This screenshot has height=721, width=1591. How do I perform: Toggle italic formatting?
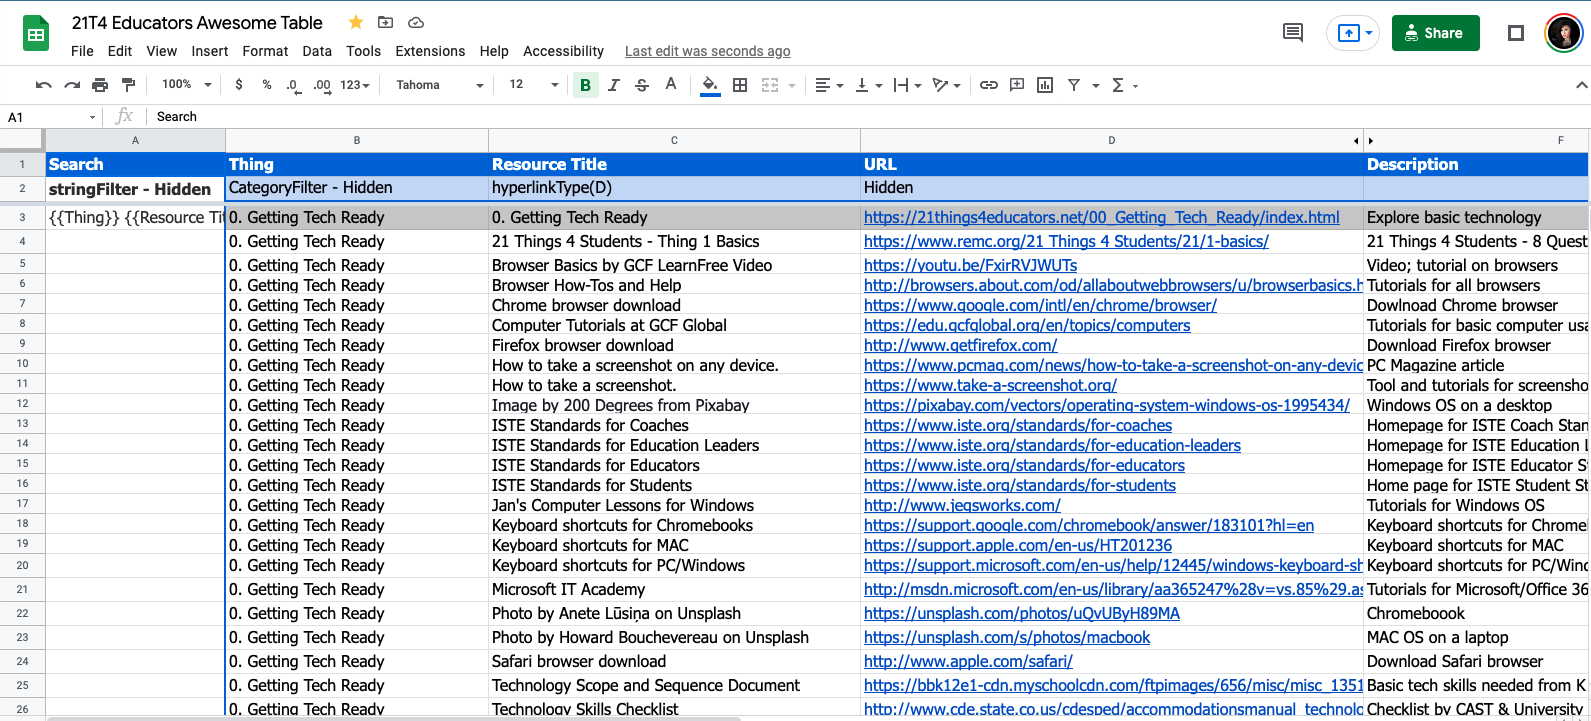coord(614,85)
